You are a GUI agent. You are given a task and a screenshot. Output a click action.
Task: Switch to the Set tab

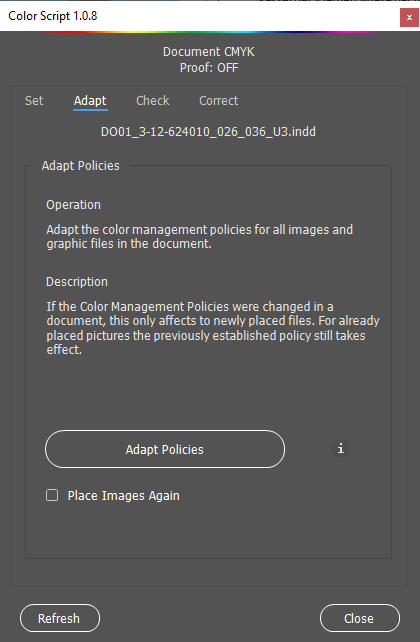[x=34, y=101]
